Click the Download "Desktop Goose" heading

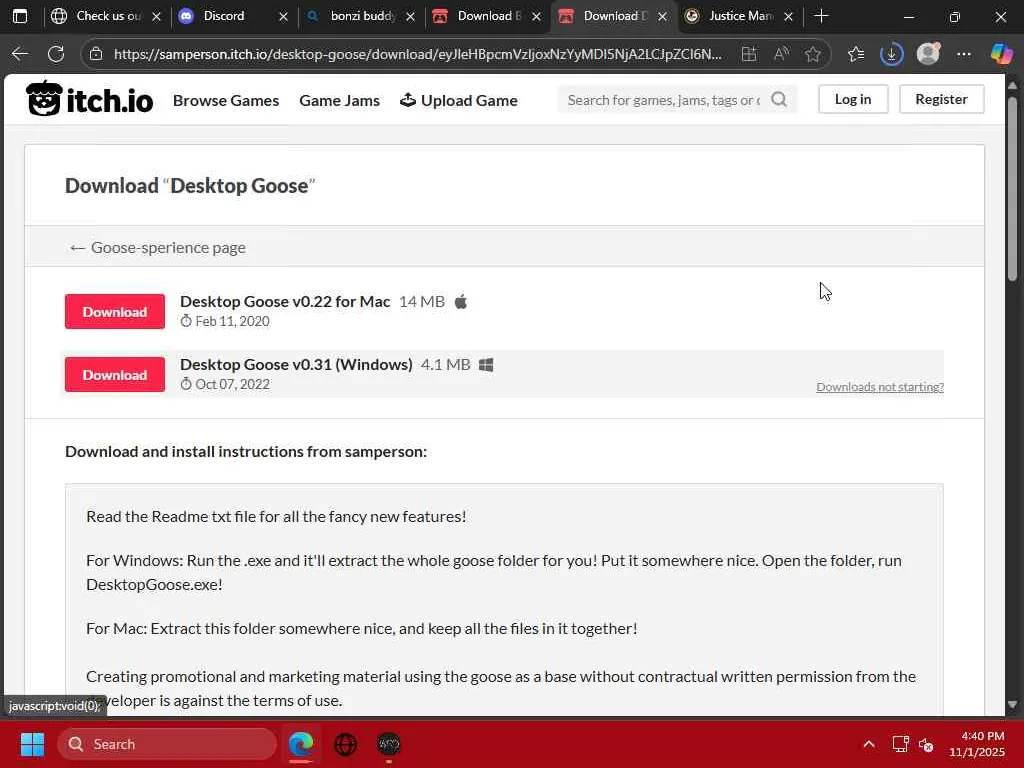(x=190, y=185)
